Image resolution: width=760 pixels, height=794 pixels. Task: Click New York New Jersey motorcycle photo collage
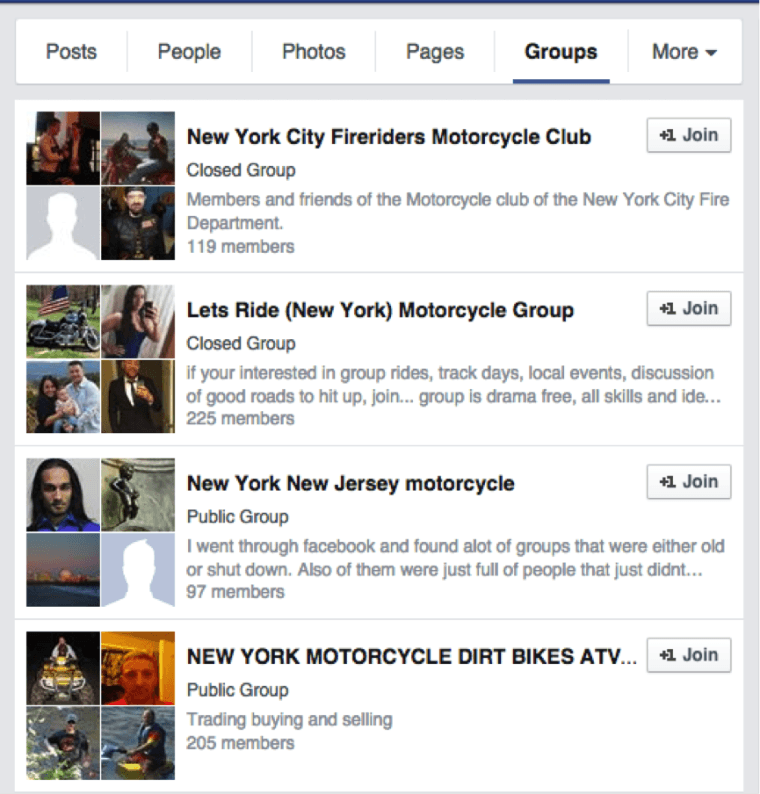click(x=101, y=532)
